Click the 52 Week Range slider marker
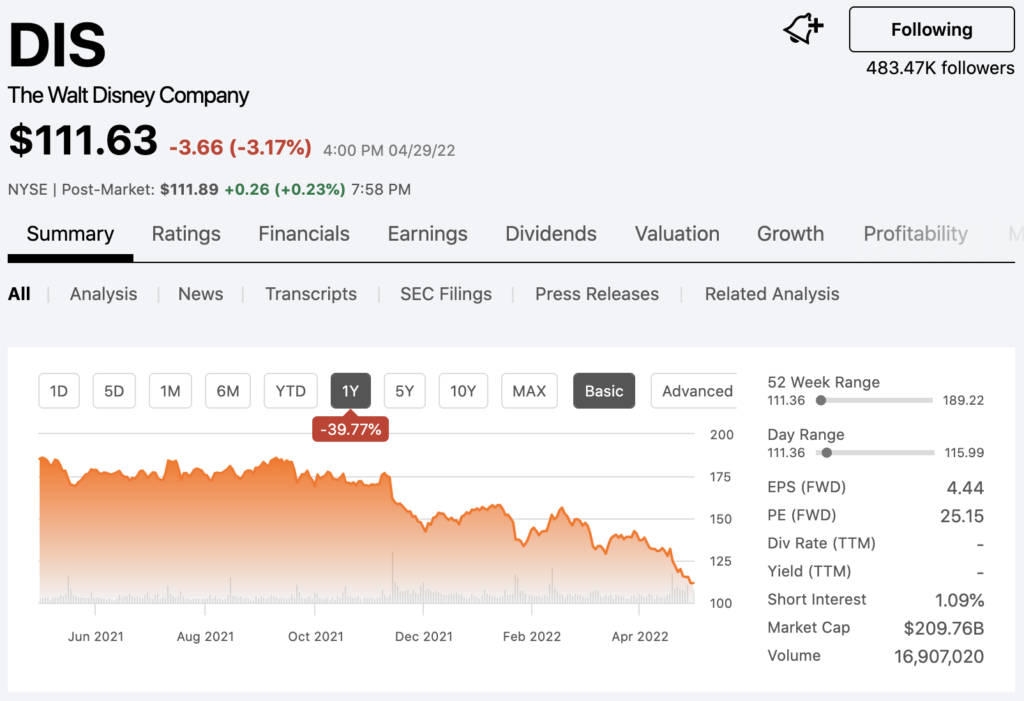1024x701 pixels. coord(821,400)
